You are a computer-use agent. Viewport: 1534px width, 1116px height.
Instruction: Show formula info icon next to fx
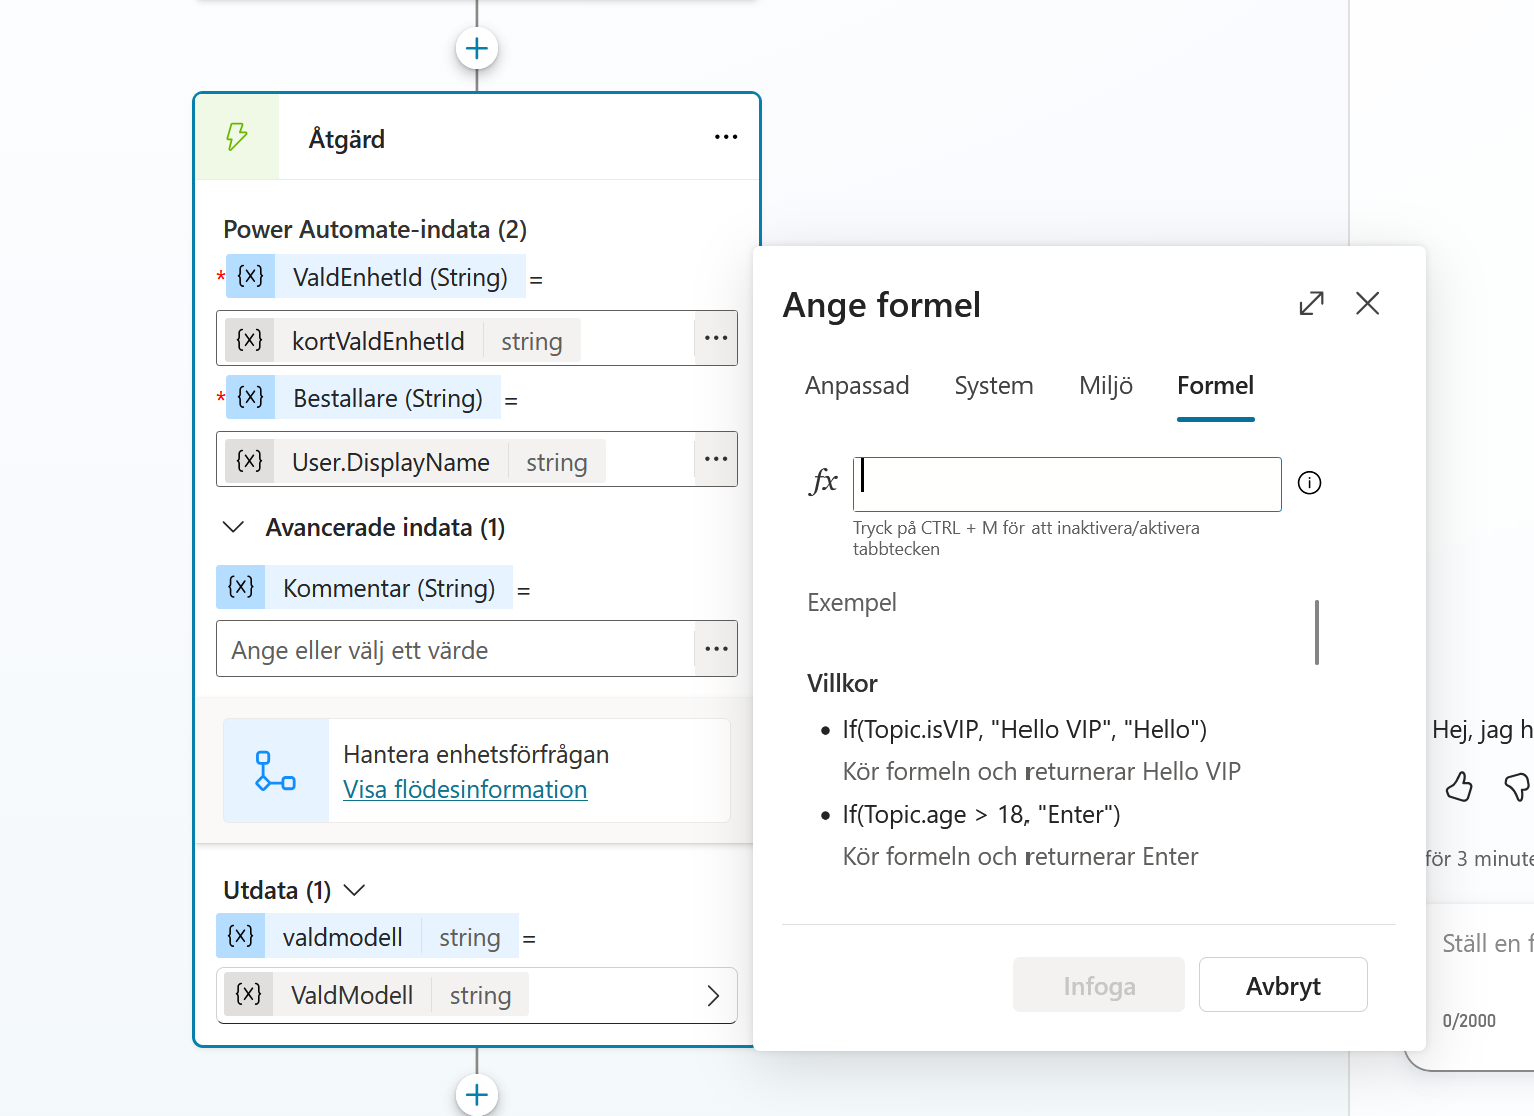click(x=1309, y=483)
